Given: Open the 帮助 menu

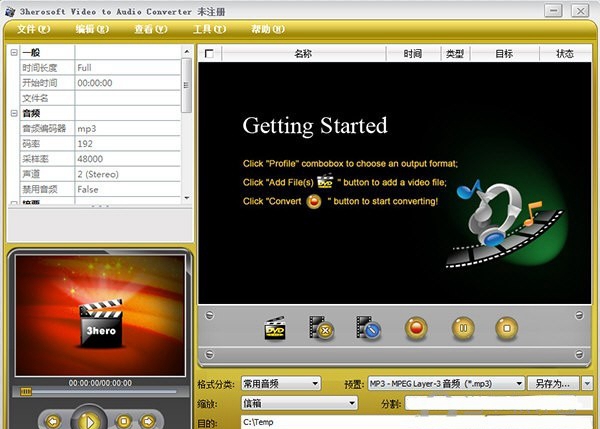Looking at the screenshot, I should pos(268,29).
